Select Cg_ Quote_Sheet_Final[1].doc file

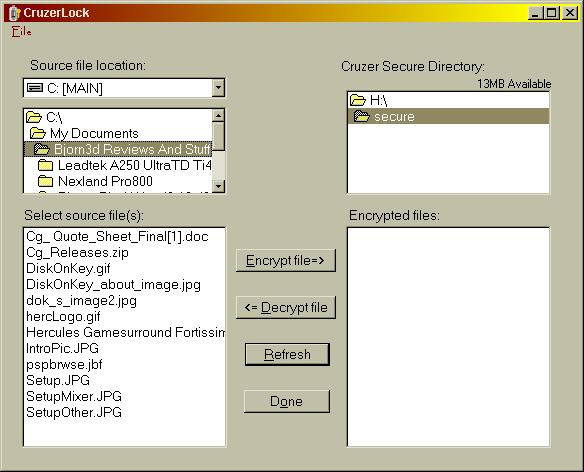(117, 237)
